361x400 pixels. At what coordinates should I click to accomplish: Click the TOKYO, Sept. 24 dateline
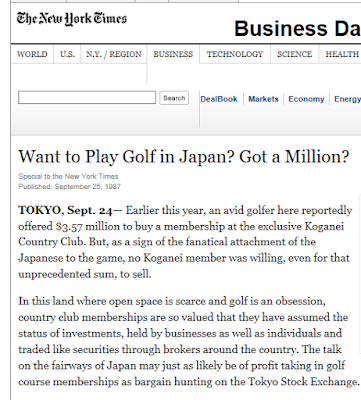tap(65, 210)
